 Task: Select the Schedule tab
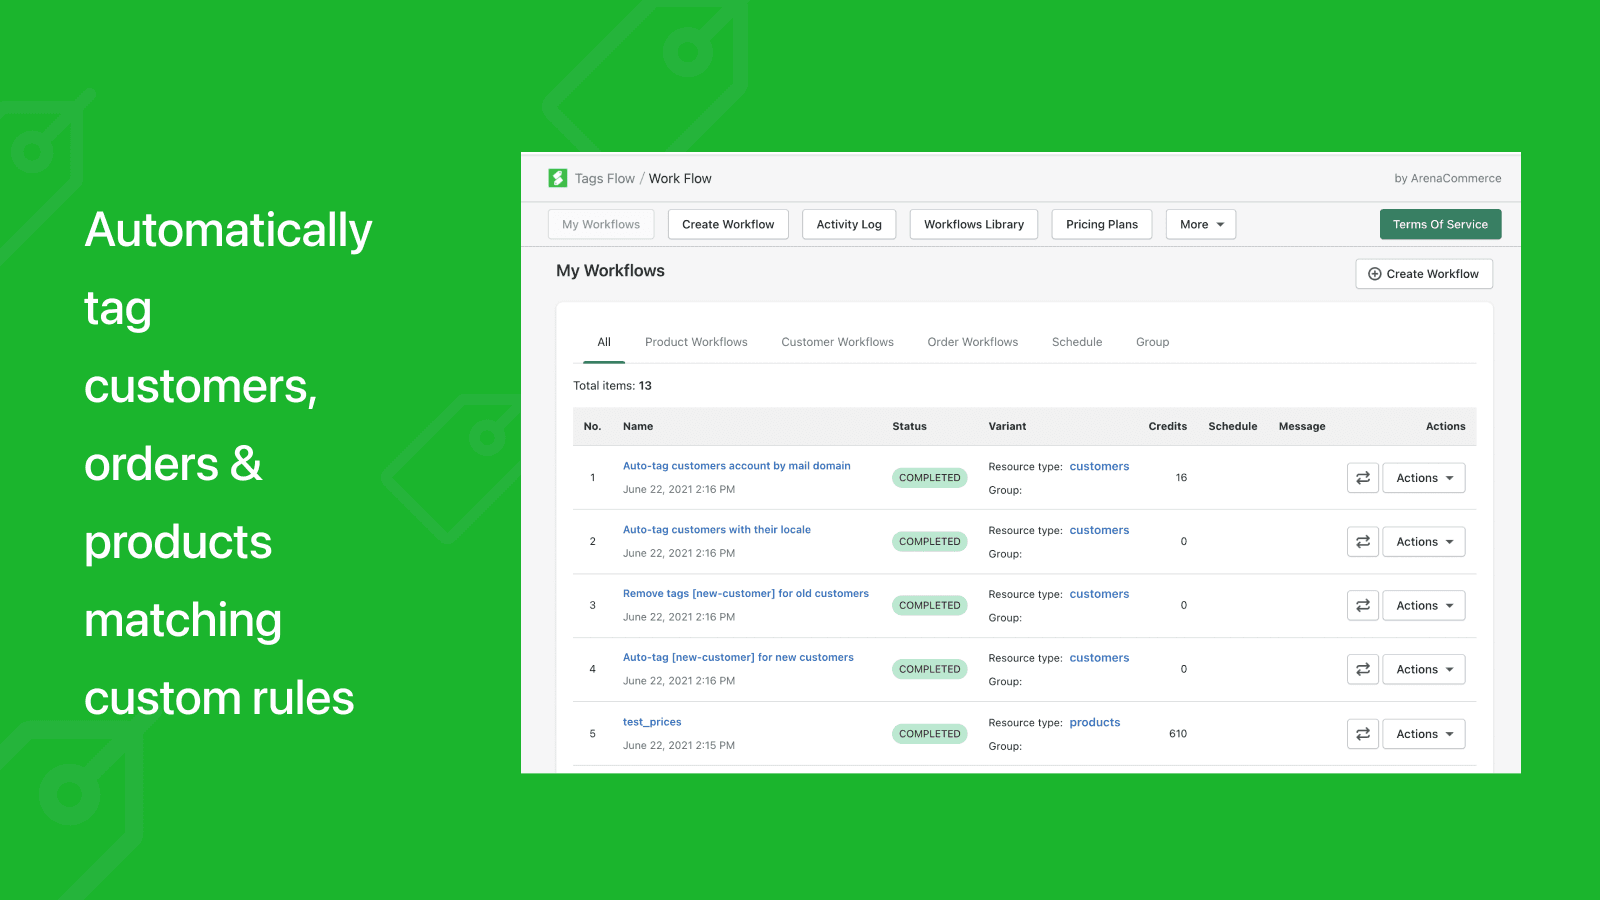(x=1076, y=342)
